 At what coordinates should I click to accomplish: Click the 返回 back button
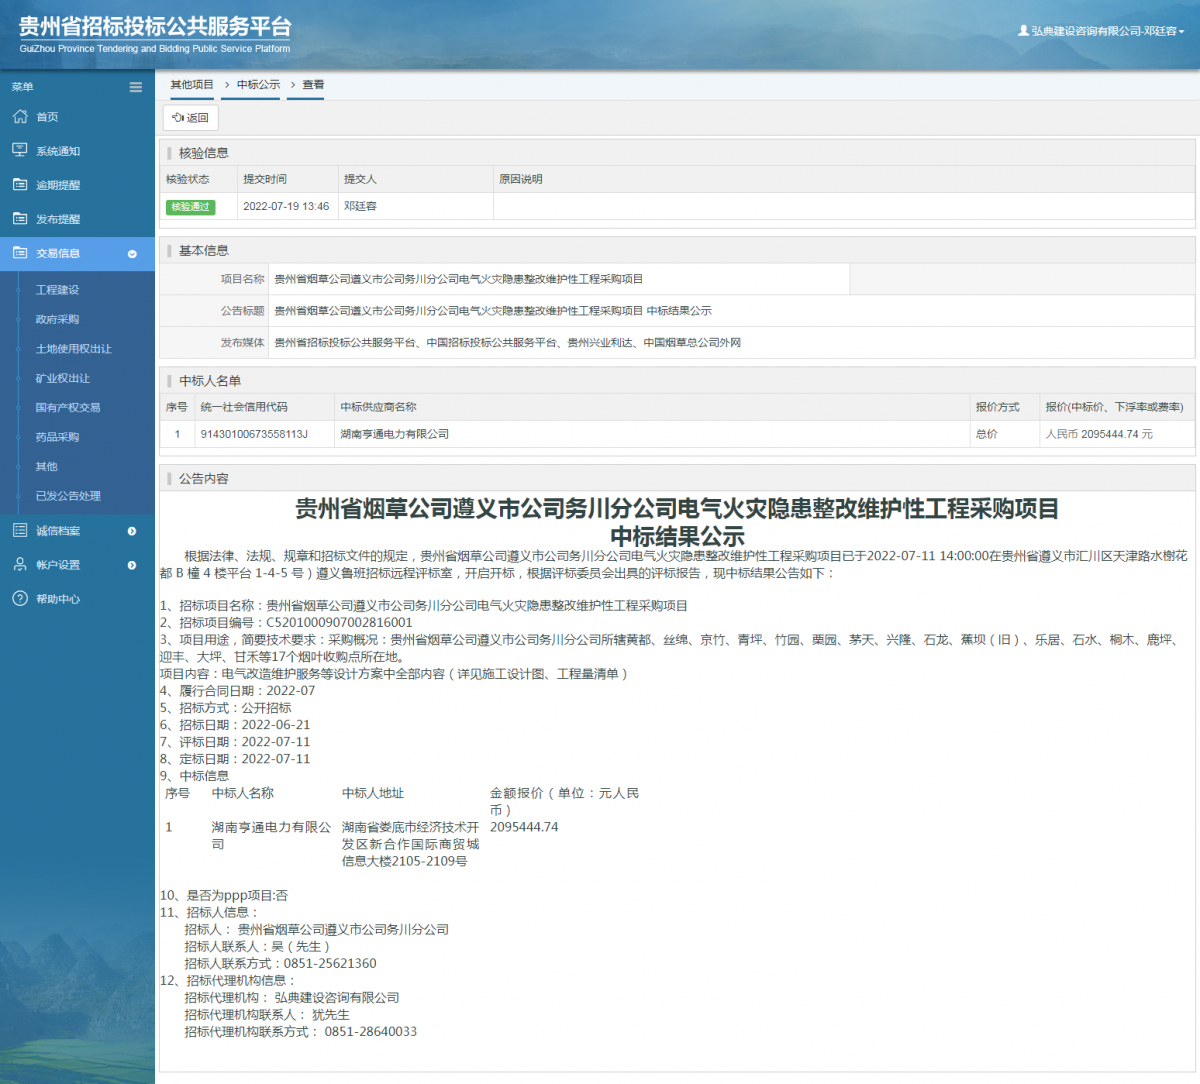coord(190,118)
